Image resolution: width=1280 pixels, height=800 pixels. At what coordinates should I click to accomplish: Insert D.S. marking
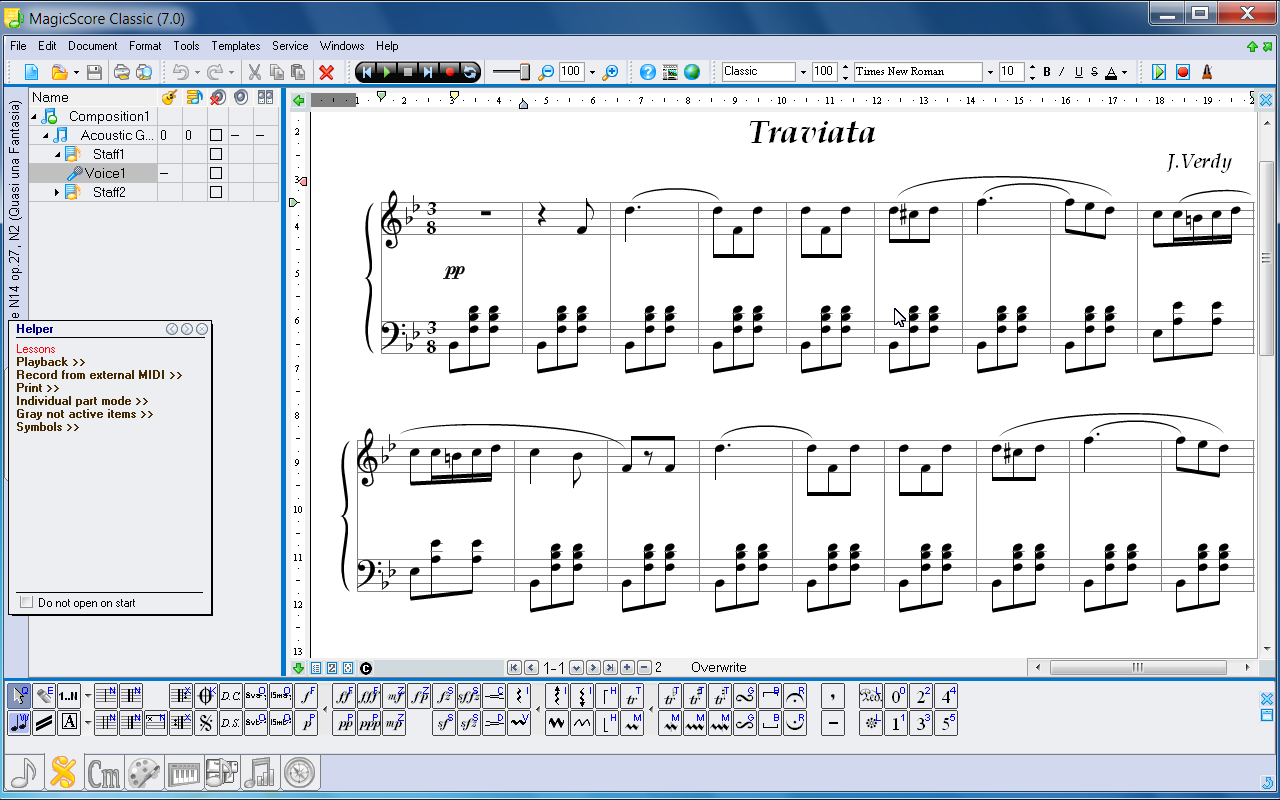click(231, 723)
